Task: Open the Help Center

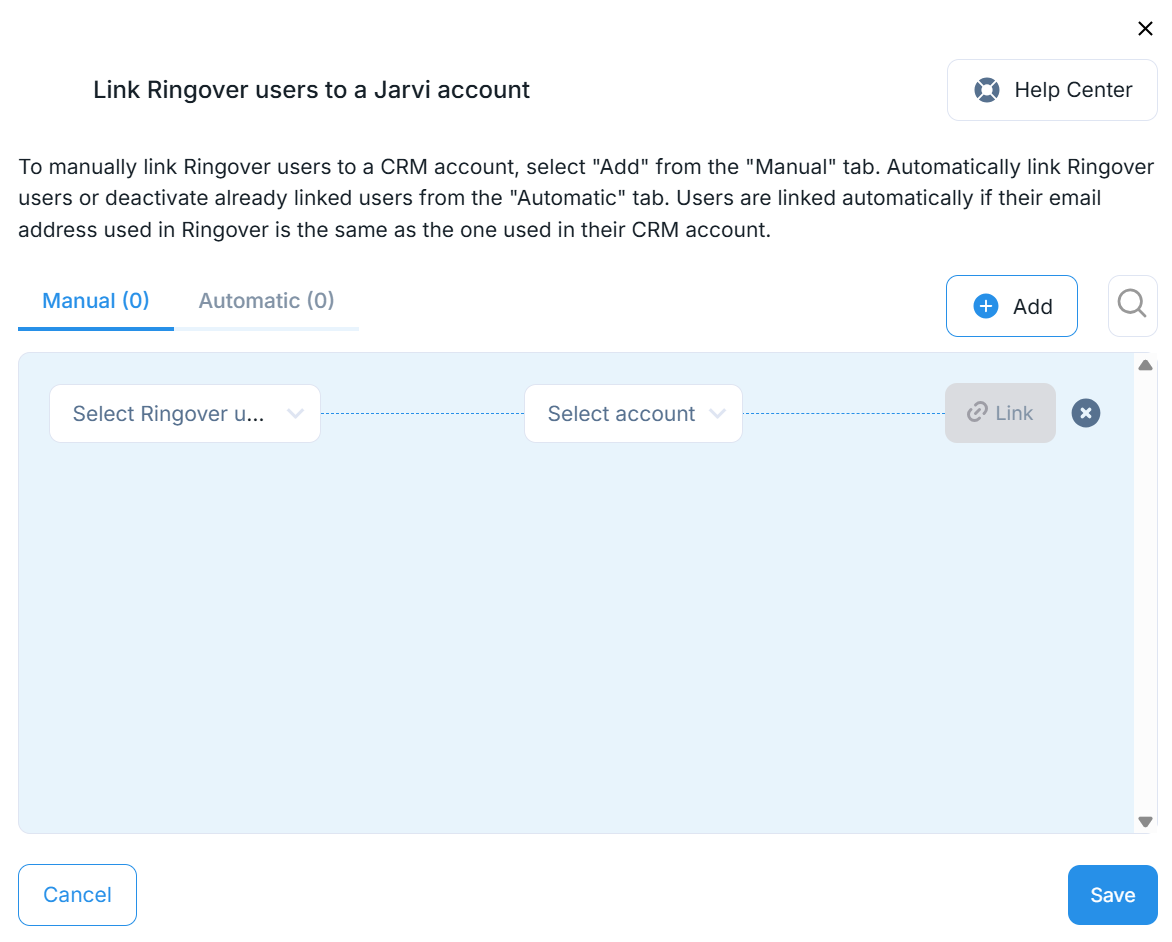Action: pyautogui.click(x=1052, y=90)
